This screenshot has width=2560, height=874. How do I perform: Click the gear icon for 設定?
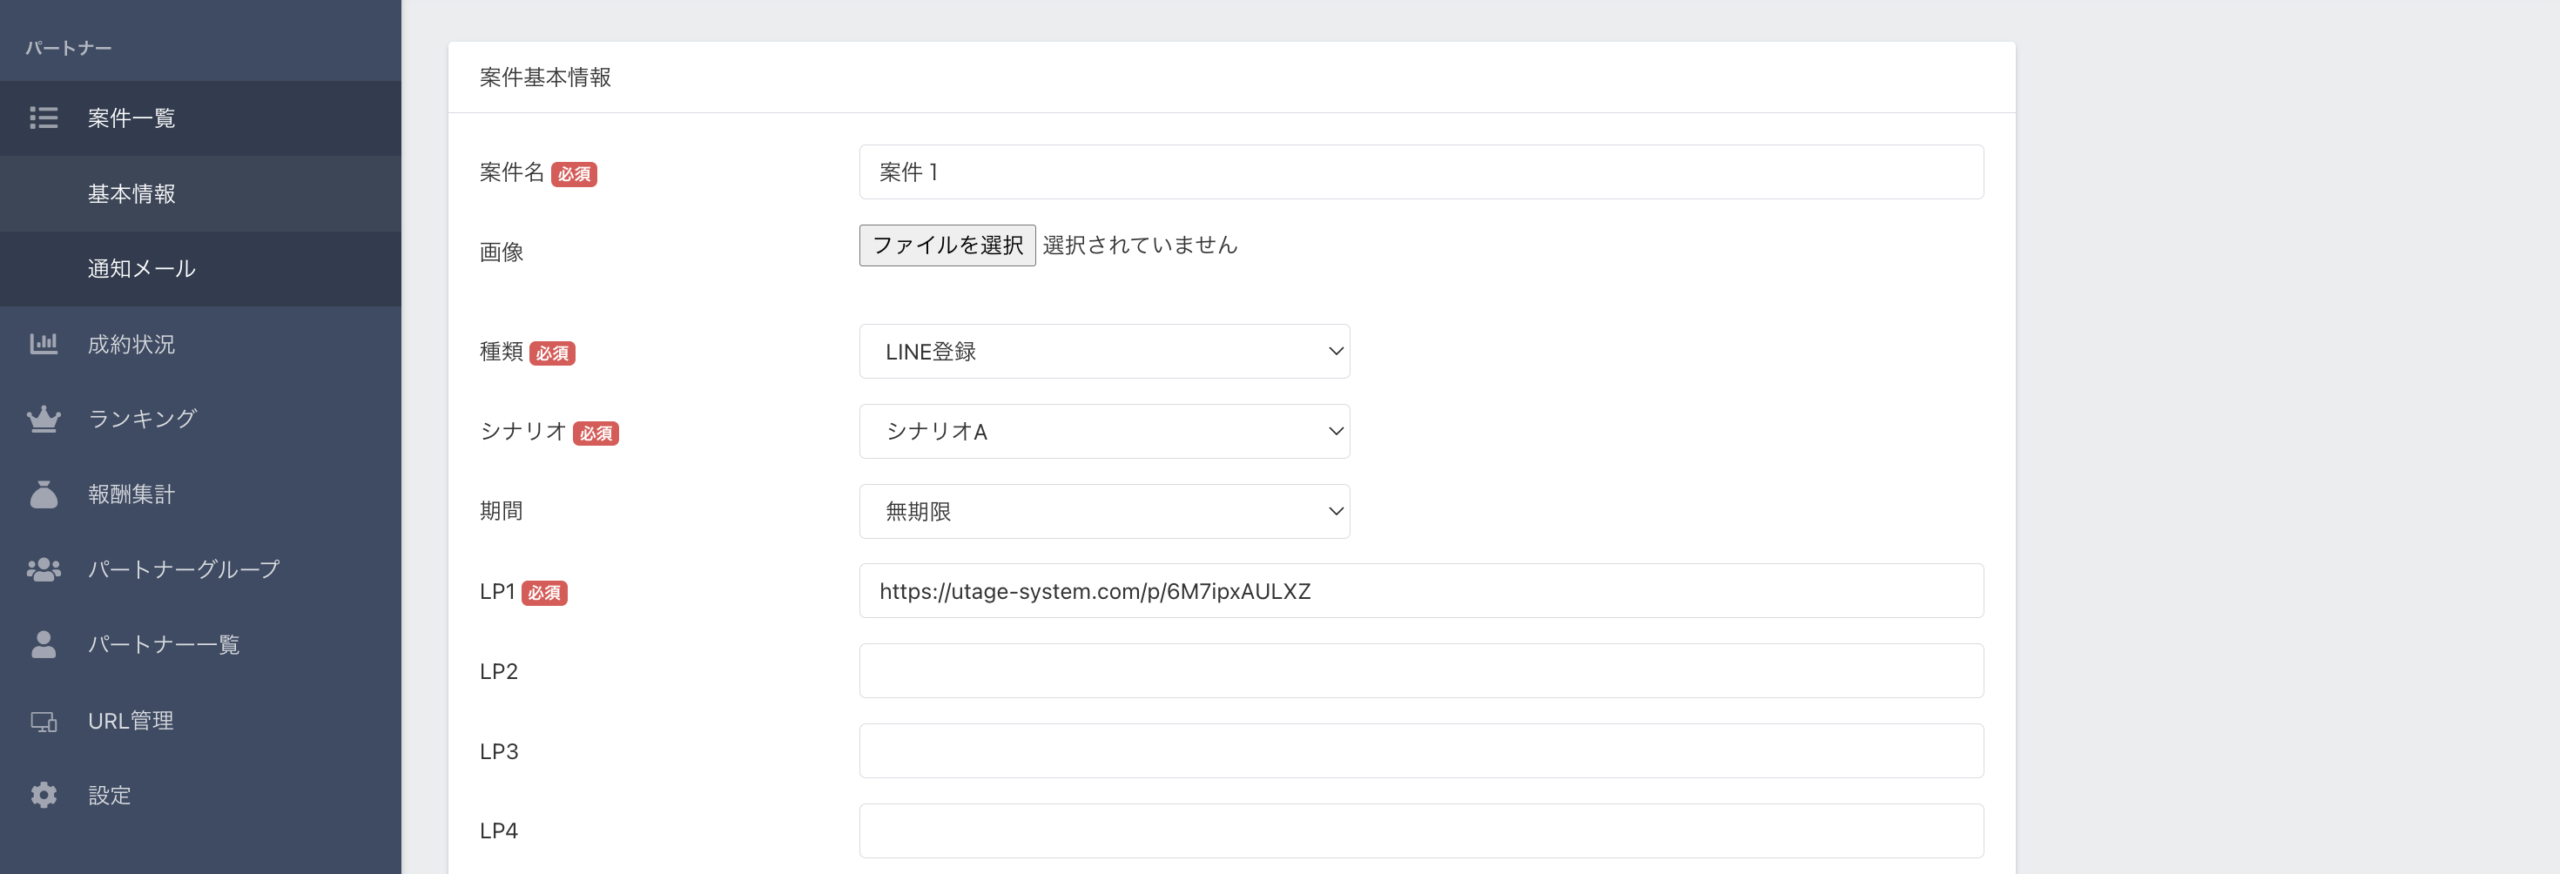[43, 795]
